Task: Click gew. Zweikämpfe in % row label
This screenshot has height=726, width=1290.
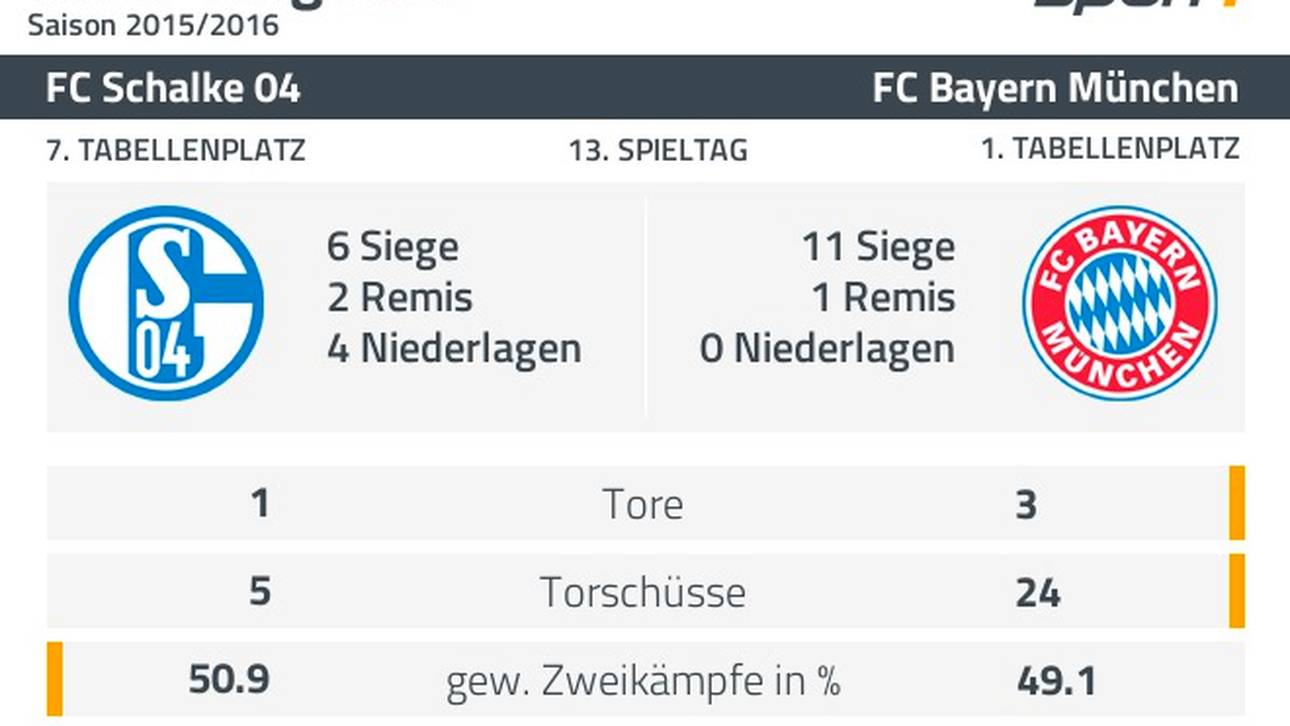Action: (x=643, y=681)
